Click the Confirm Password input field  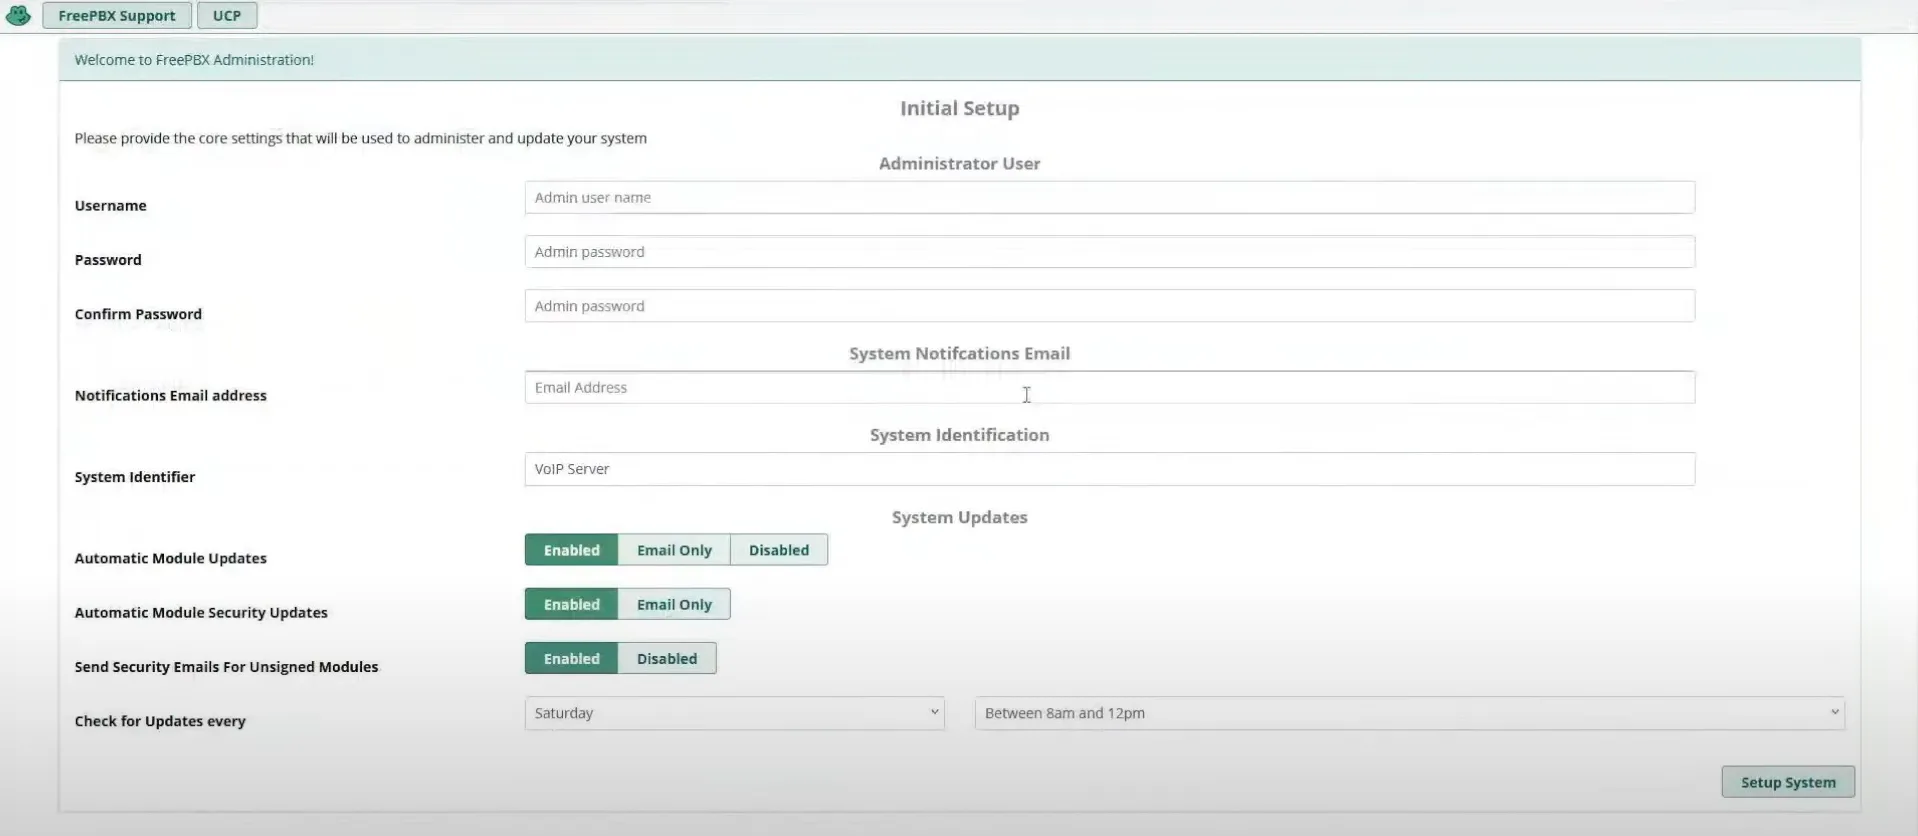click(1109, 306)
